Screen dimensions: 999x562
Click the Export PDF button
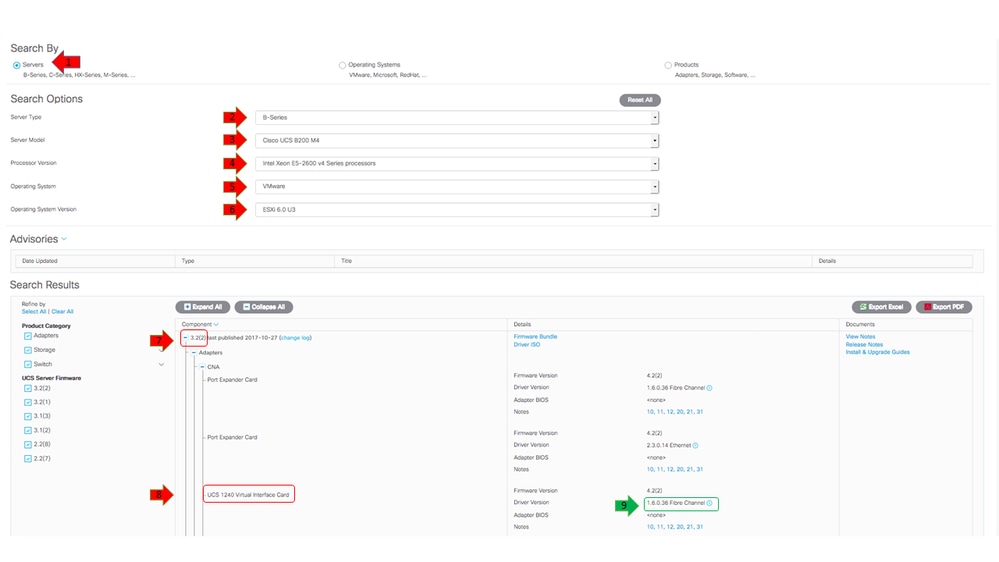pyautogui.click(x=944, y=307)
